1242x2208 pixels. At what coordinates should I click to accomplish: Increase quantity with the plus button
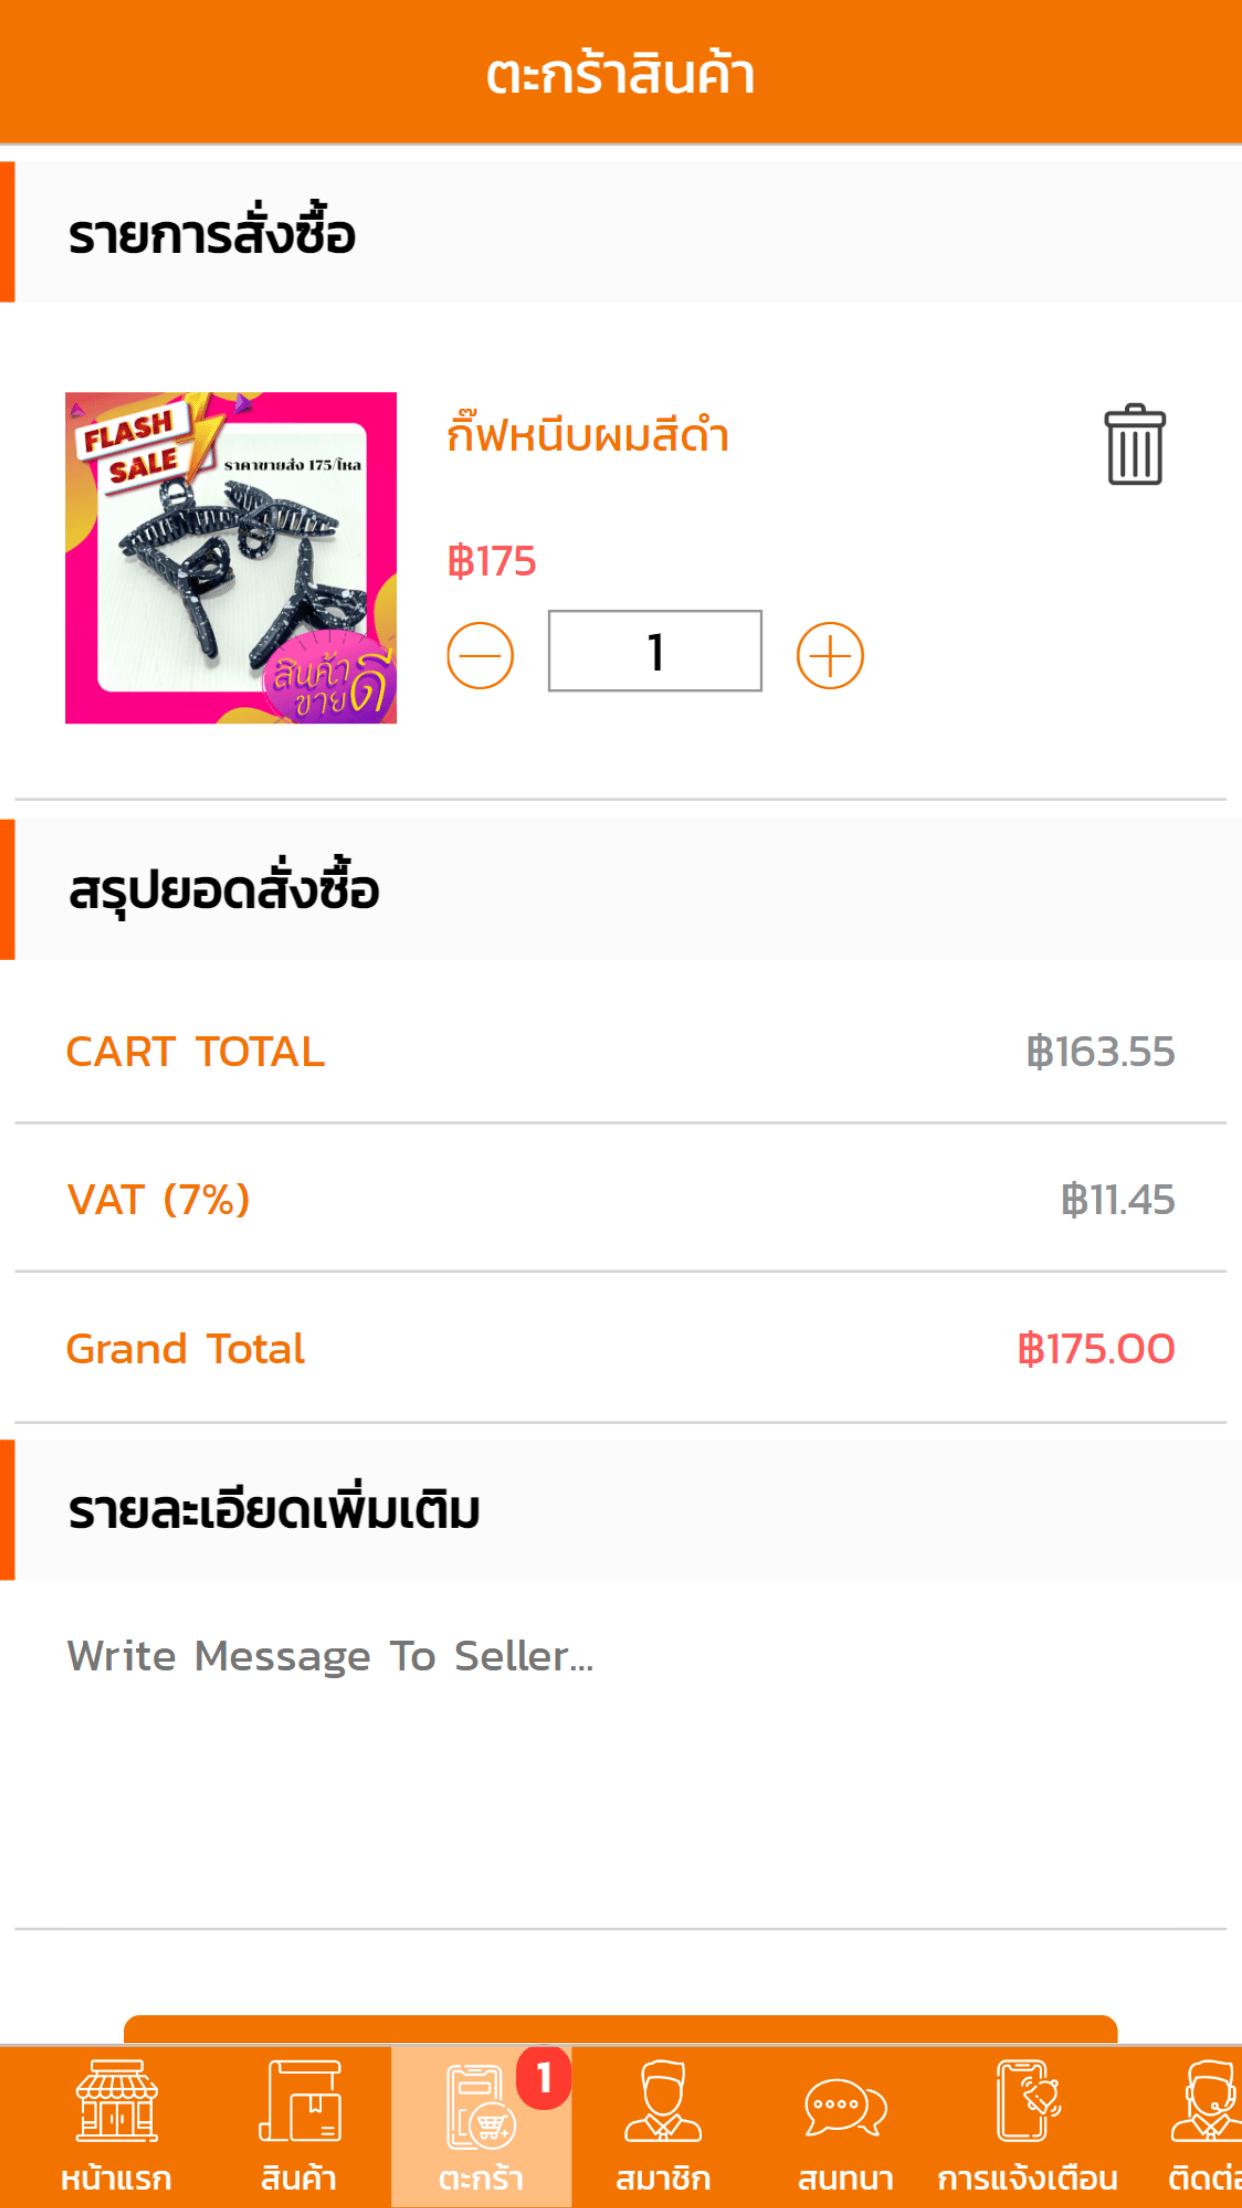click(x=830, y=656)
